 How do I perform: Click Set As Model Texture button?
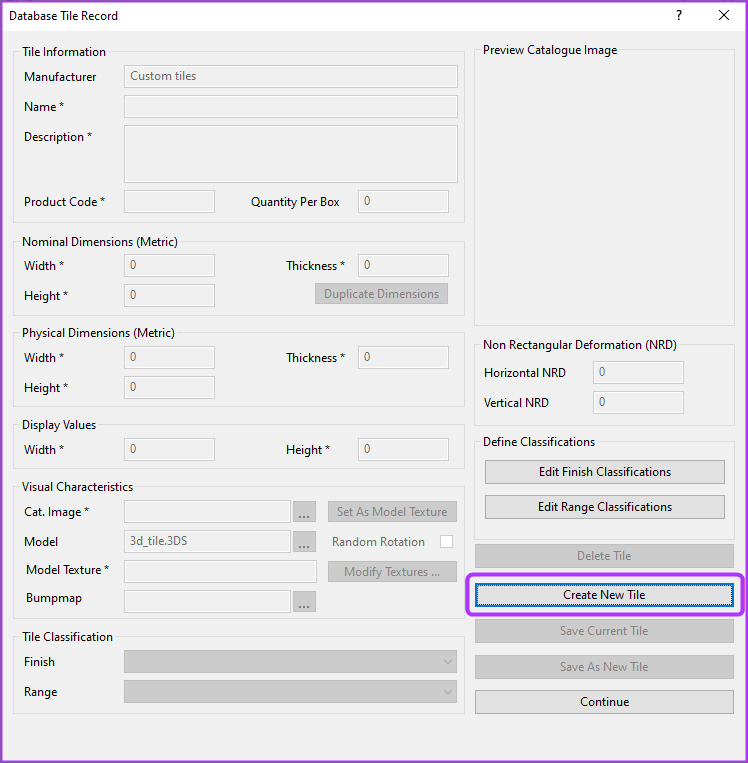(x=392, y=511)
